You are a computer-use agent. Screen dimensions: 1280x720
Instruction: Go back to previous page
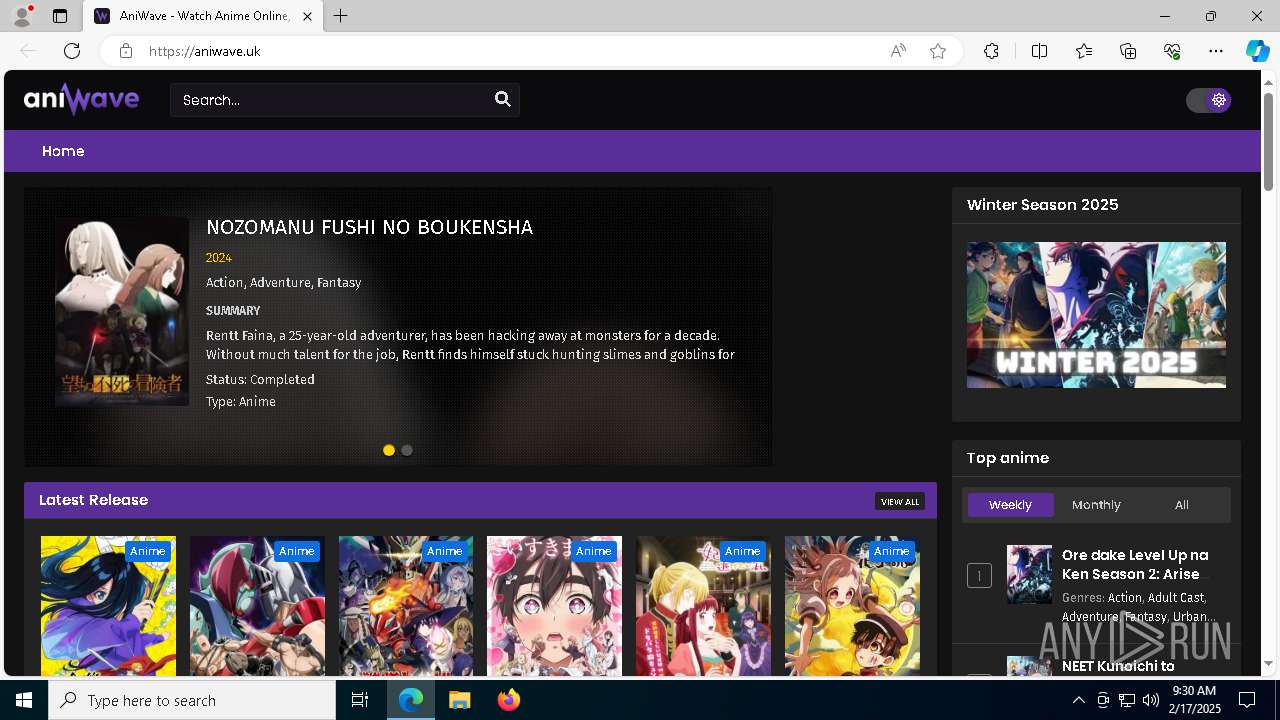click(x=28, y=51)
